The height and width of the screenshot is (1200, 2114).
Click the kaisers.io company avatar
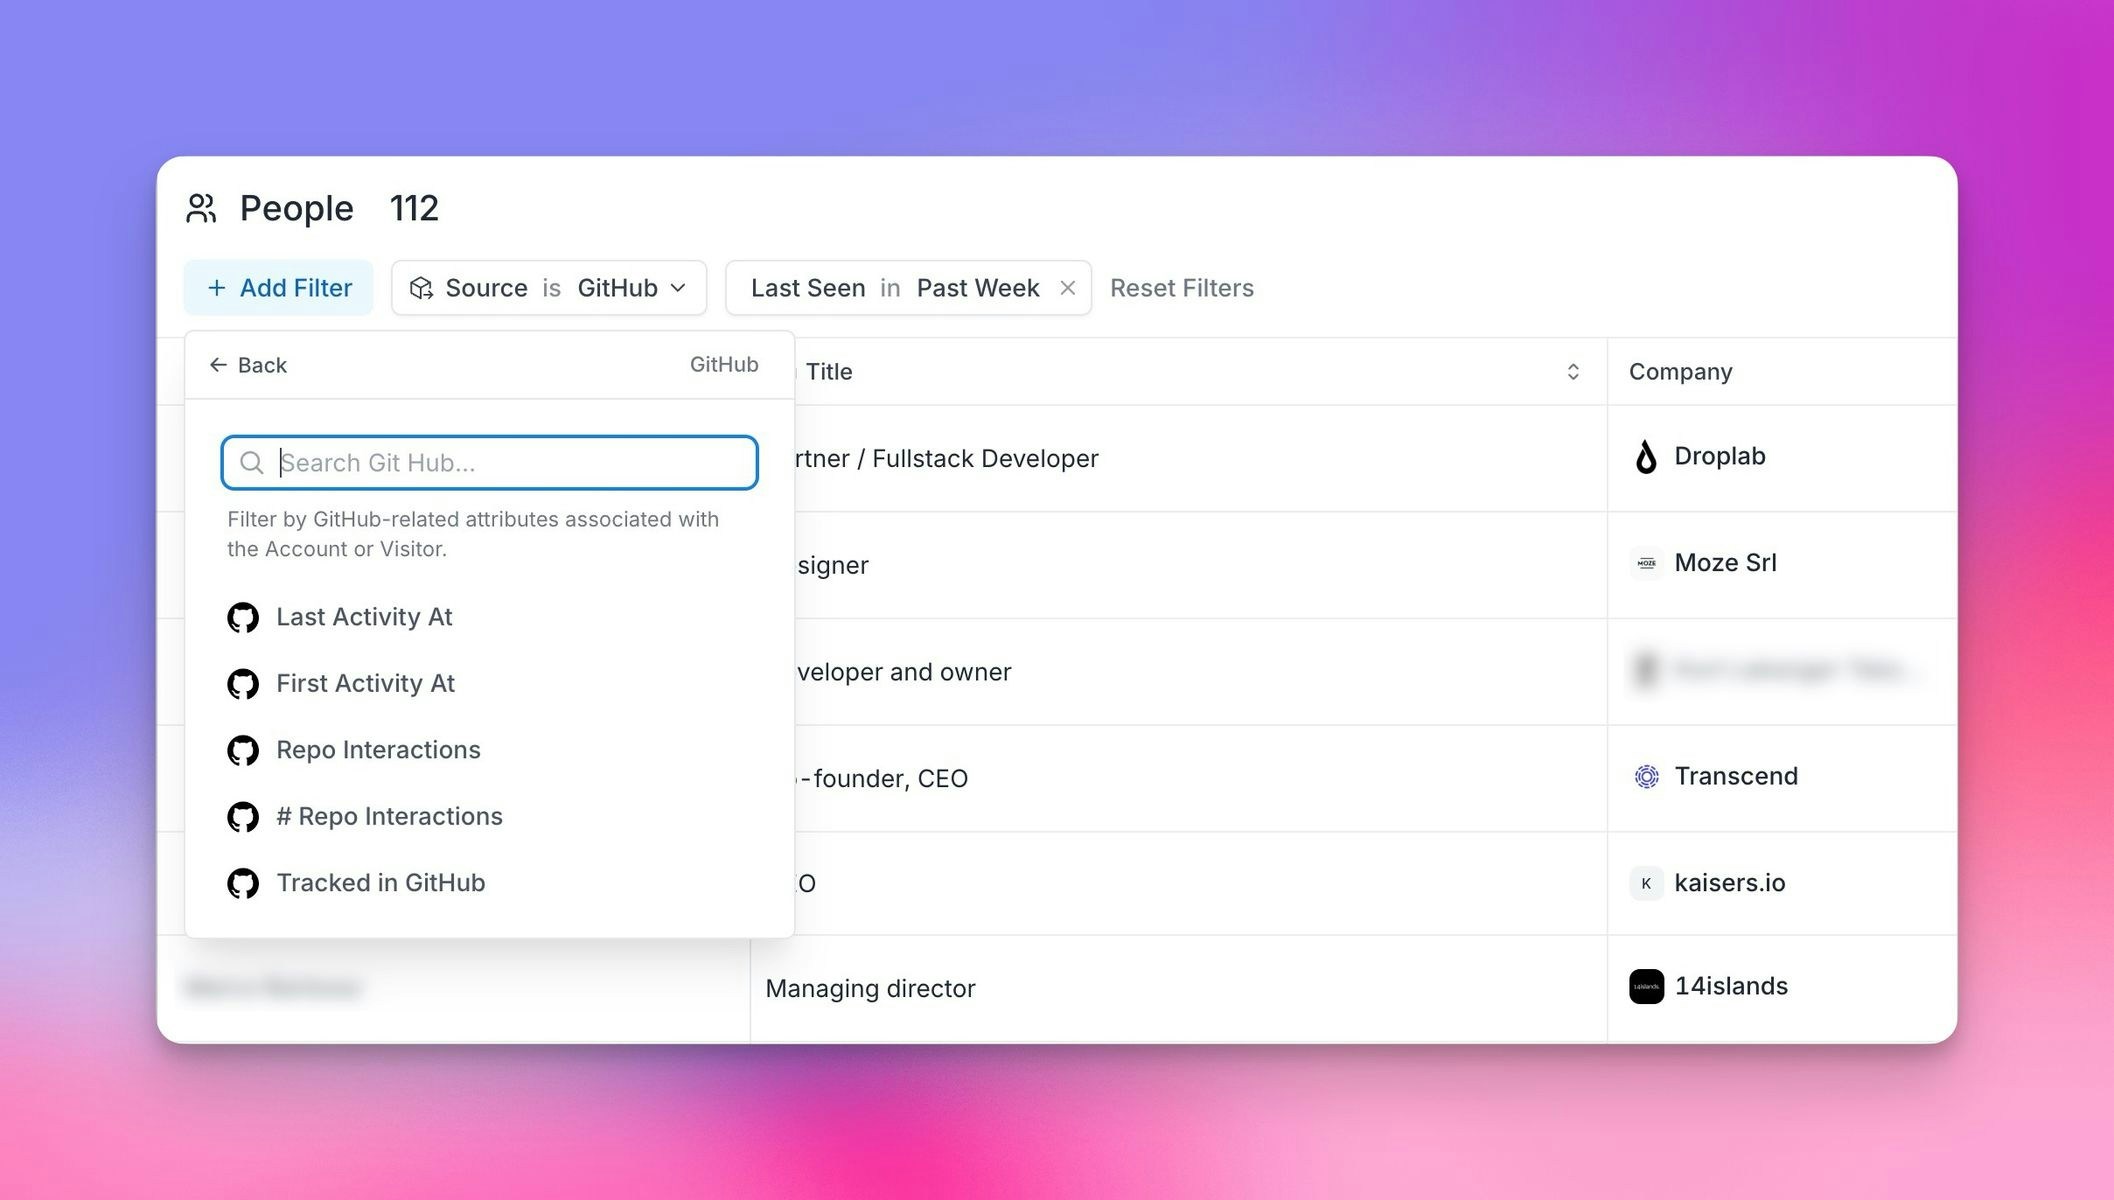1646,883
